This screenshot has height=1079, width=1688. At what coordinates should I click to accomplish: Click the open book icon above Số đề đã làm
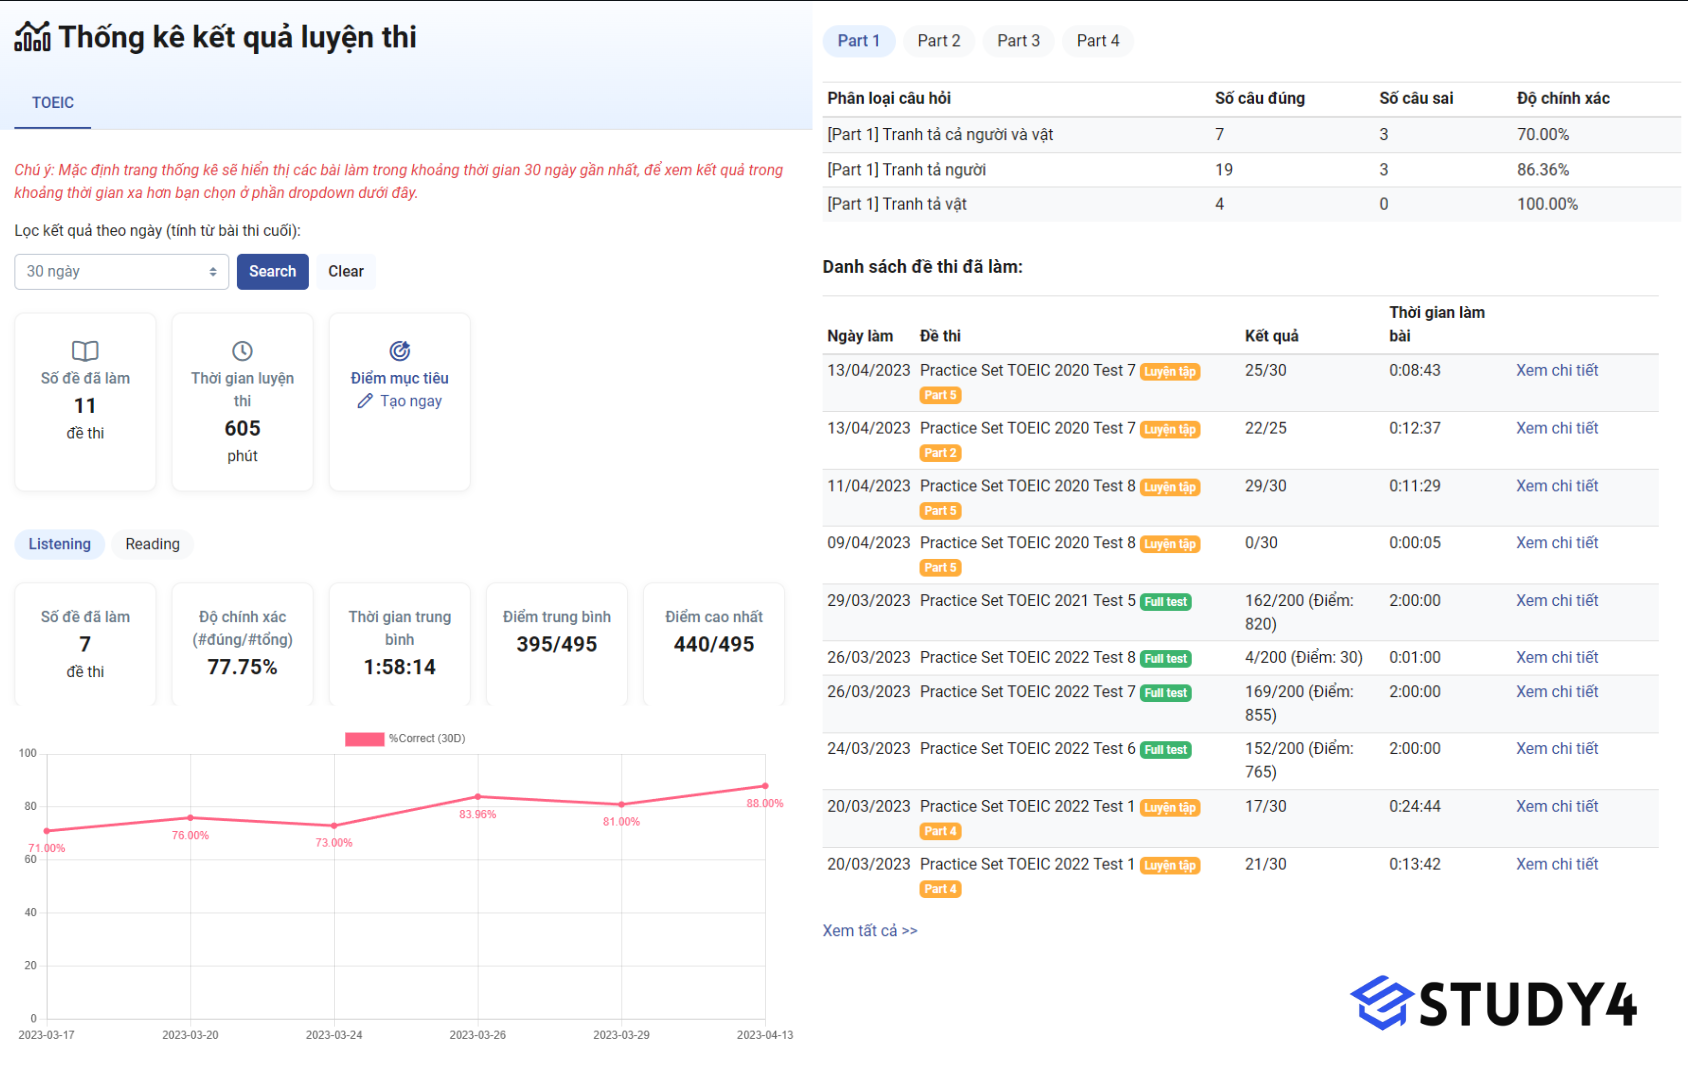click(85, 351)
